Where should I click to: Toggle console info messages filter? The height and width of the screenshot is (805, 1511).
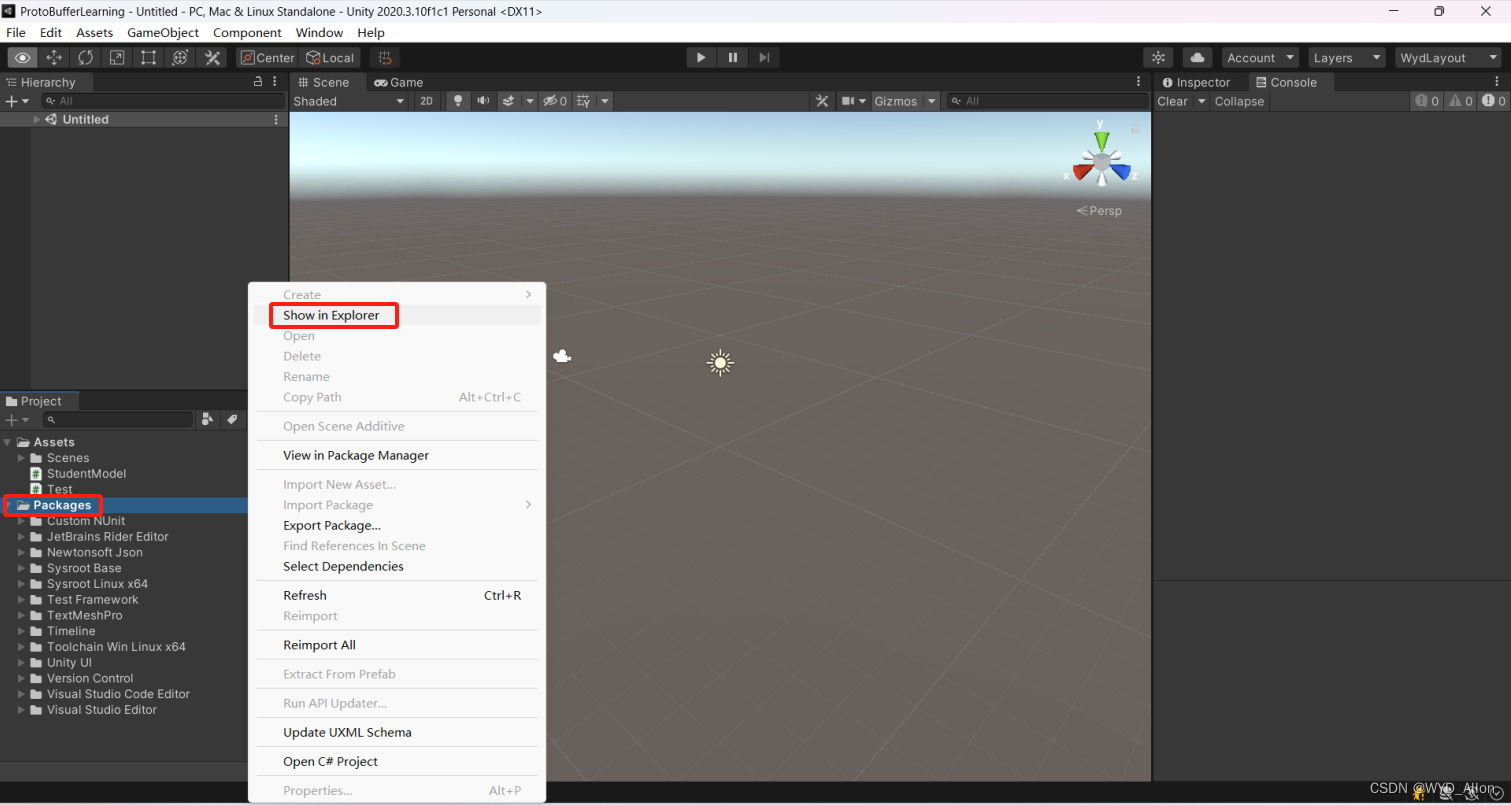tap(1425, 101)
